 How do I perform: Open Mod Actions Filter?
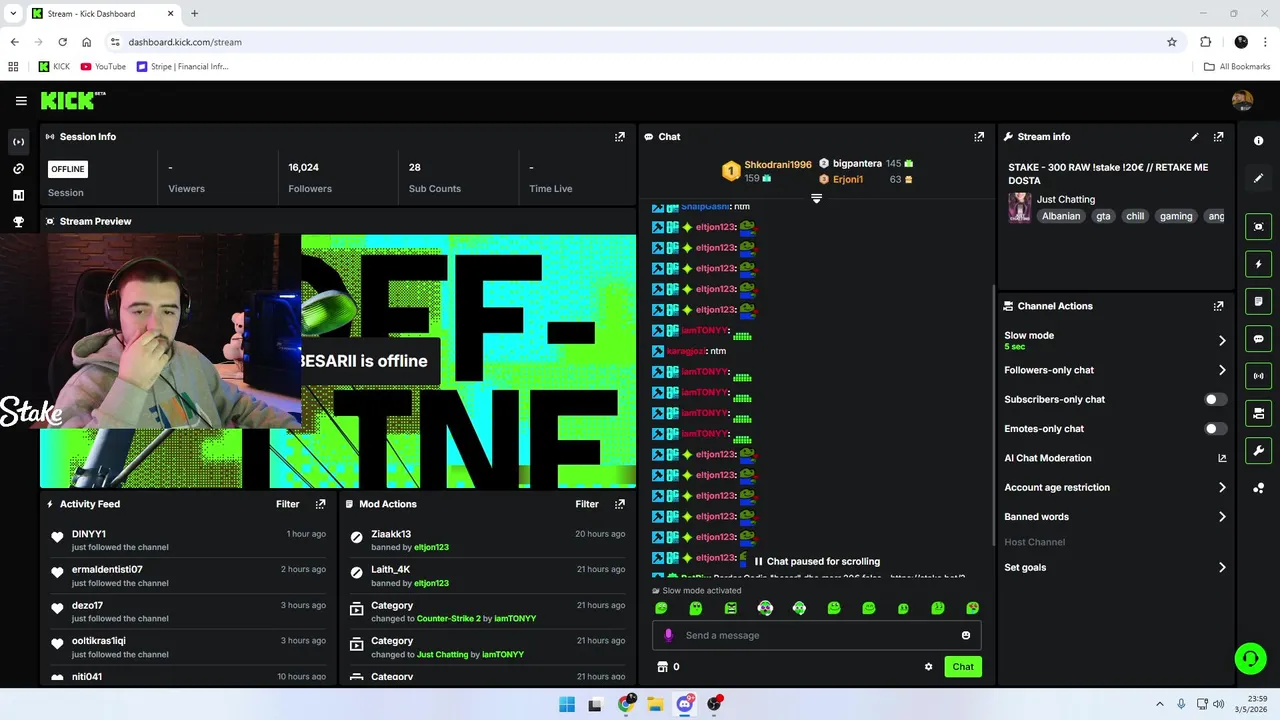point(587,504)
